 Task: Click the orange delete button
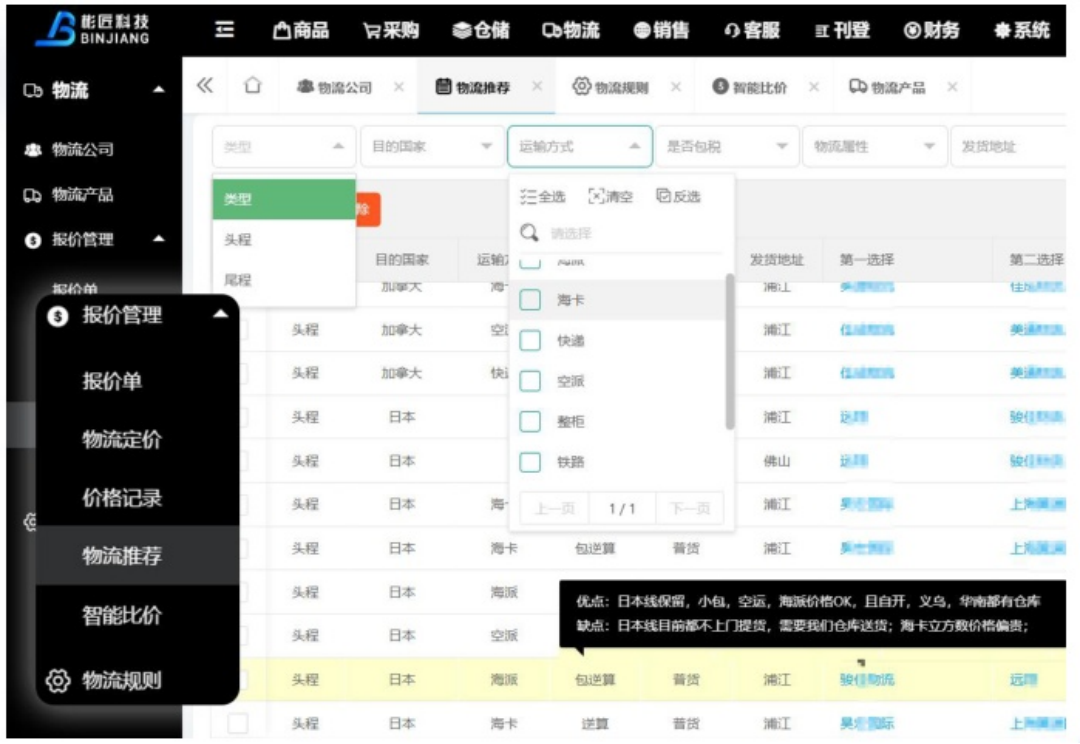pos(367,209)
